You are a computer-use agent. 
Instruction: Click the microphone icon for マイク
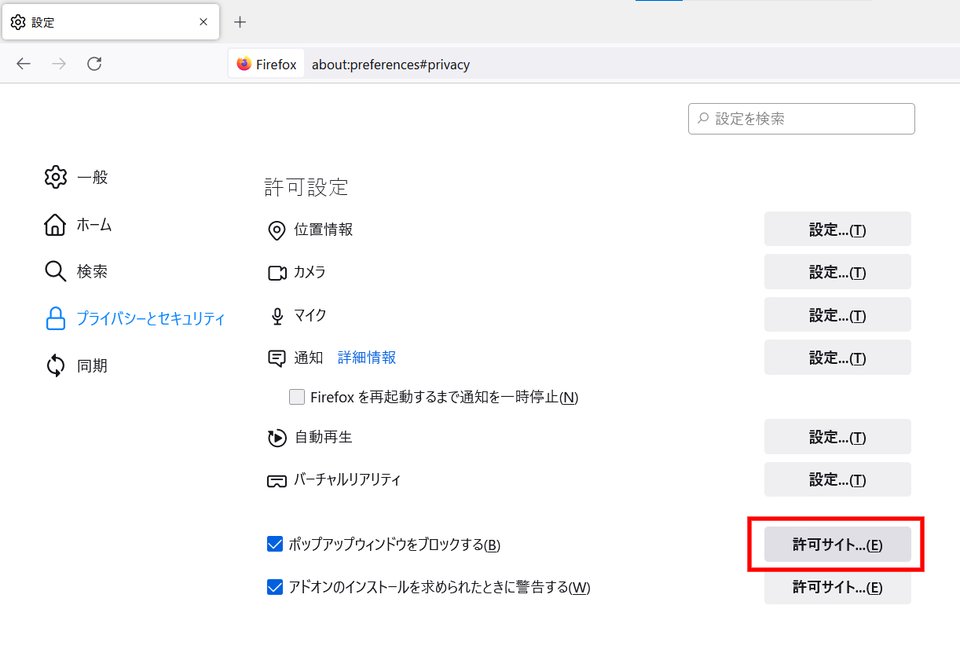click(277, 316)
